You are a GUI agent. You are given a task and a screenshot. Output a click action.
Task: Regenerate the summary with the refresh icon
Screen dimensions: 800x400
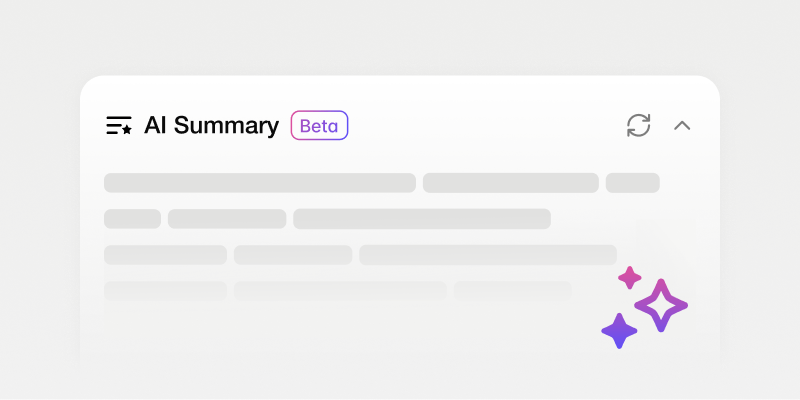click(x=638, y=125)
